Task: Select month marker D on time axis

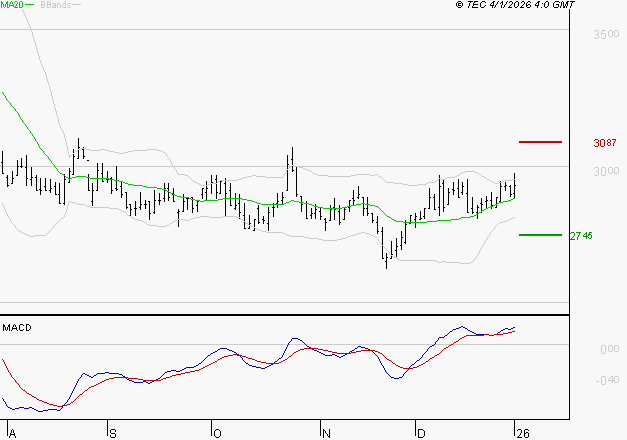Action: click(421, 433)
